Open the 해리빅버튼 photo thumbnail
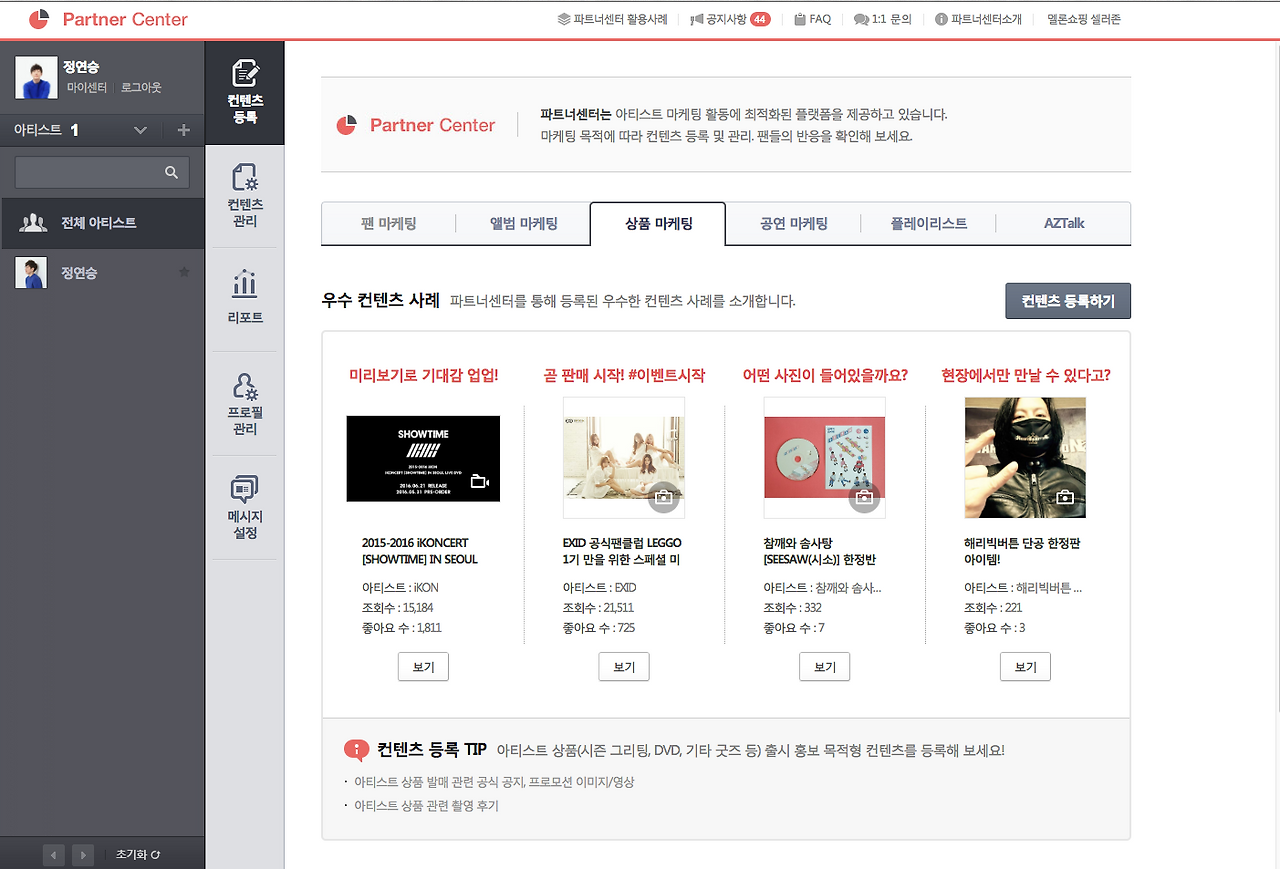The width and height of the screenshot is (1280, 869). point(1025,457)
